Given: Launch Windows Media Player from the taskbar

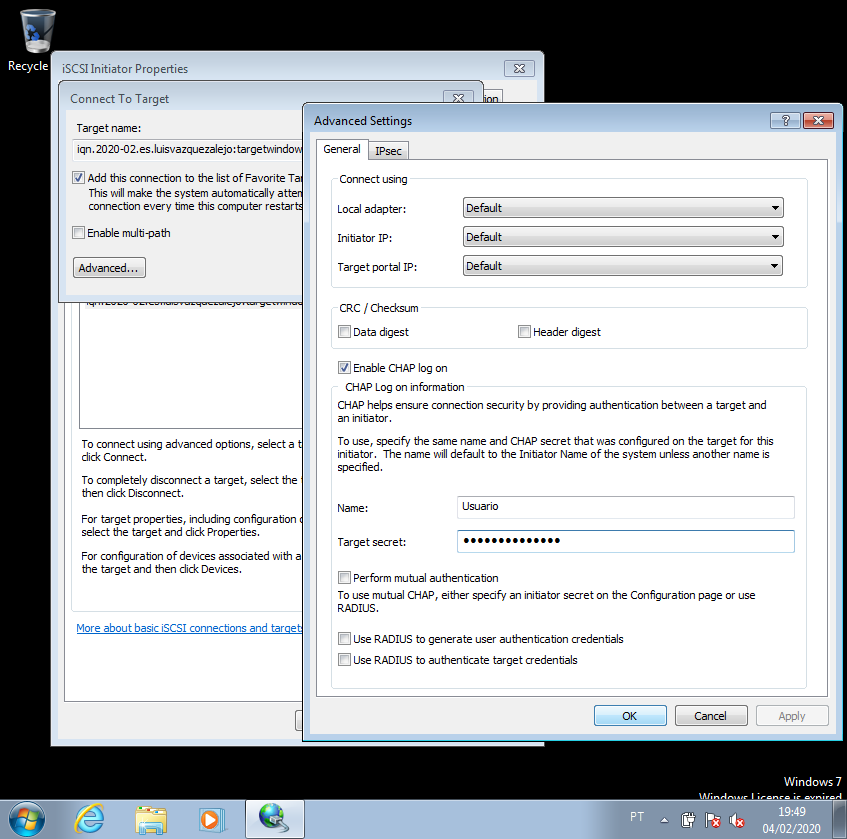Looking at the screenshot, I should 210,818.
